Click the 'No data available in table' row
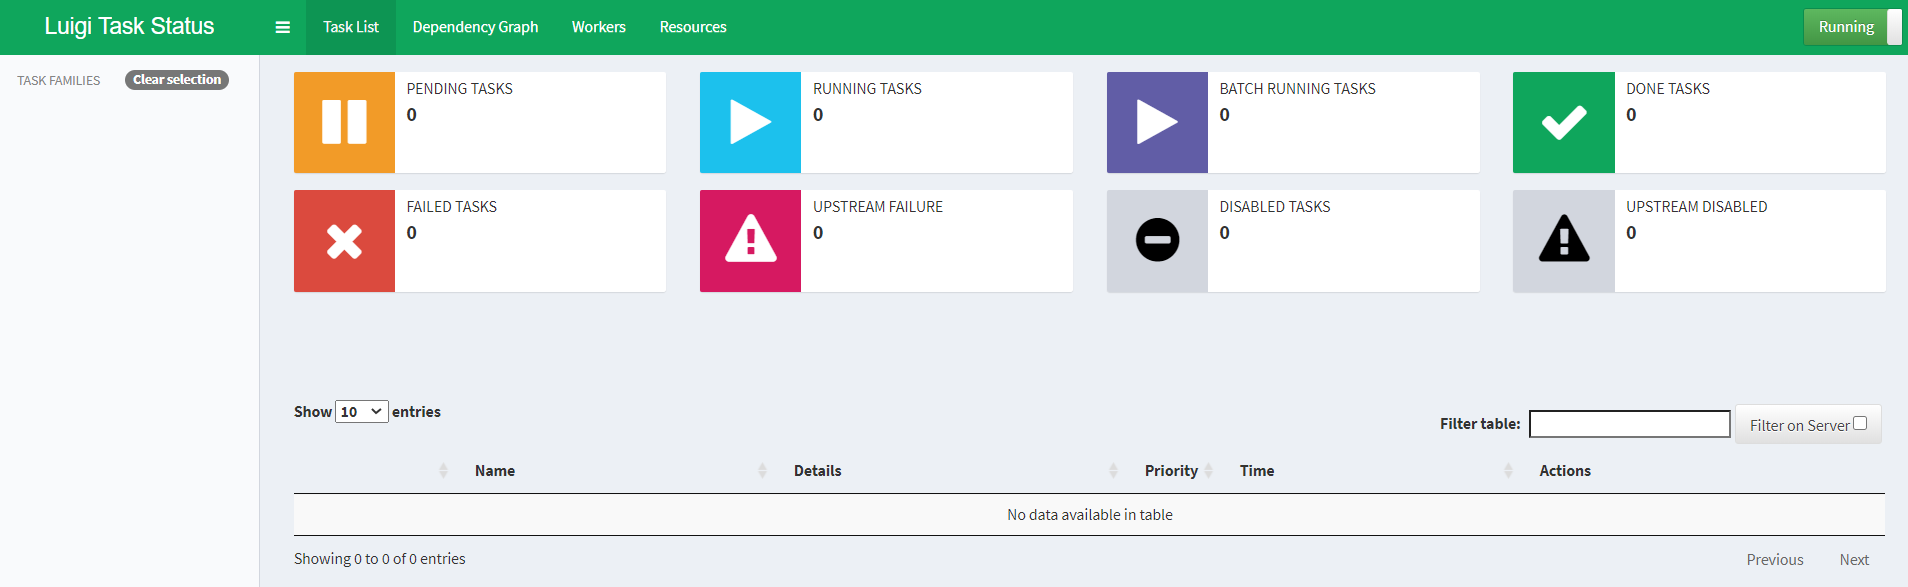The height and width of the screenshot is (587, 1908). [1089, 515]
